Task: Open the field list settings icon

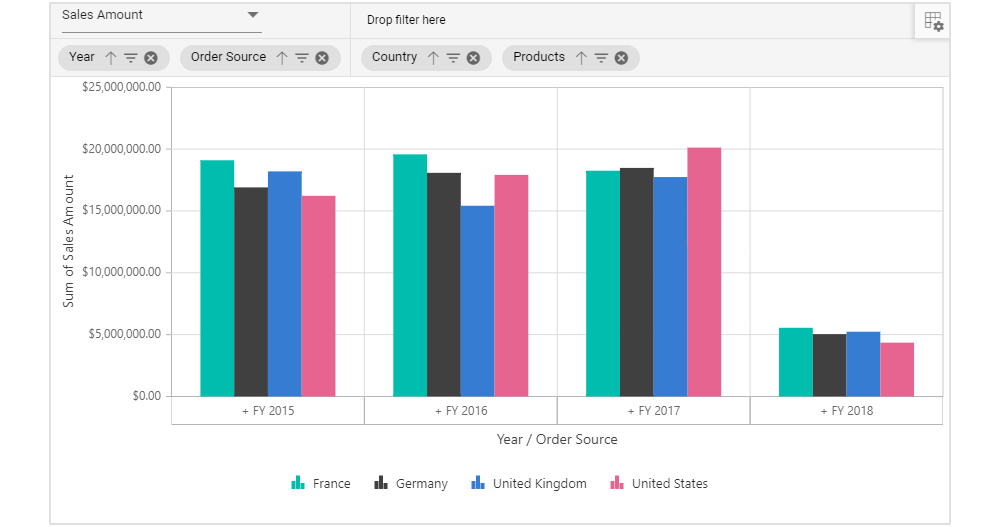Action: click(933, 21)
